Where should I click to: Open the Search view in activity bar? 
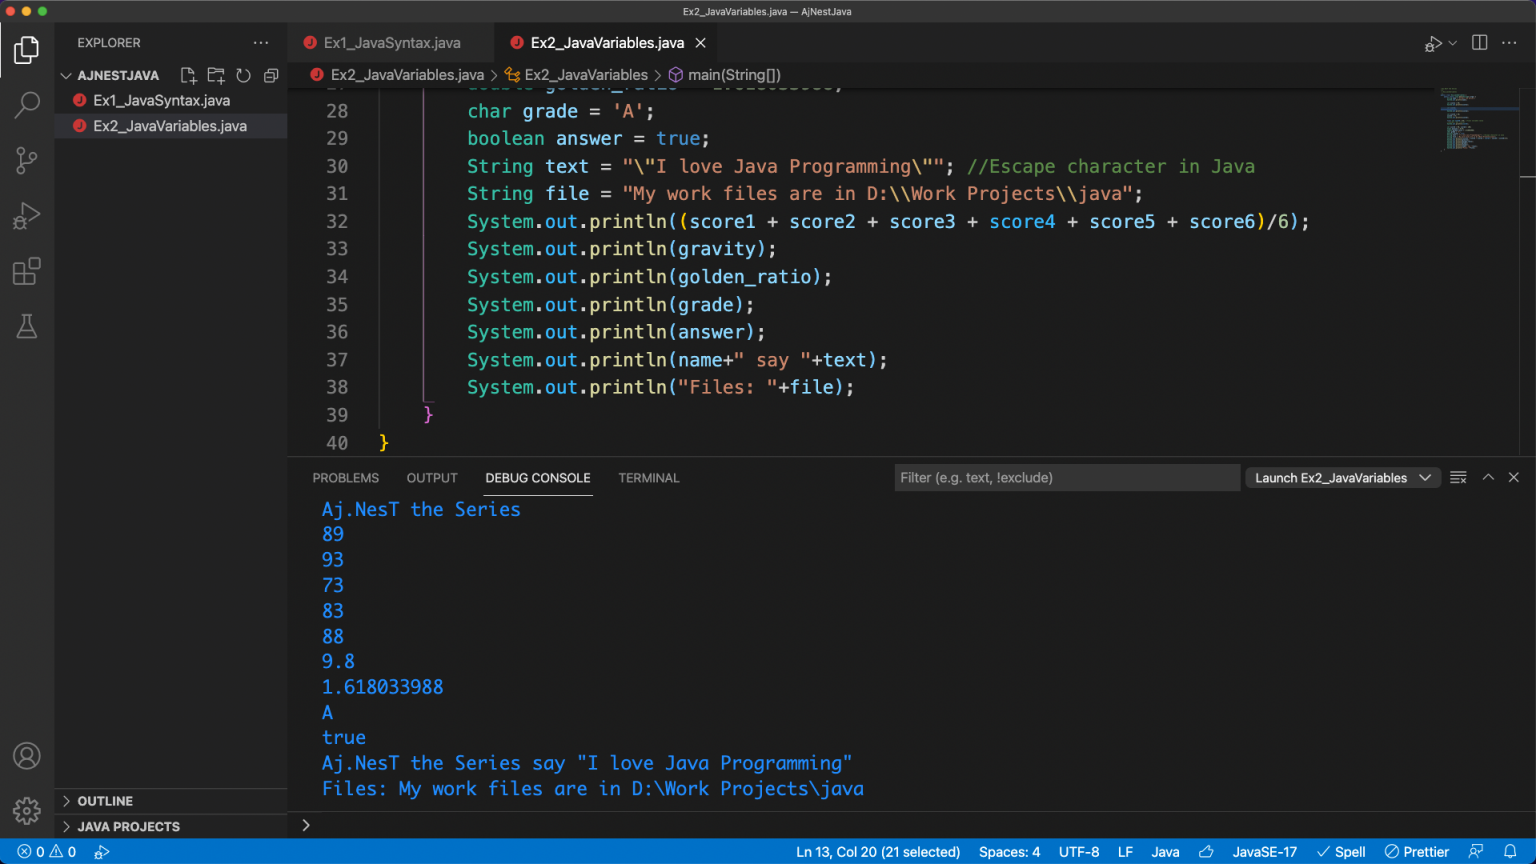(x=27, y=105)
